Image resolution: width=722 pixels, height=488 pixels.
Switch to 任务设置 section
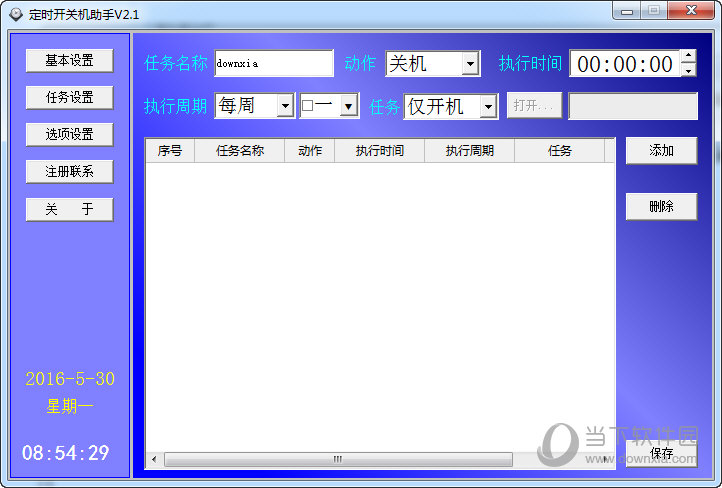[70, 97]
